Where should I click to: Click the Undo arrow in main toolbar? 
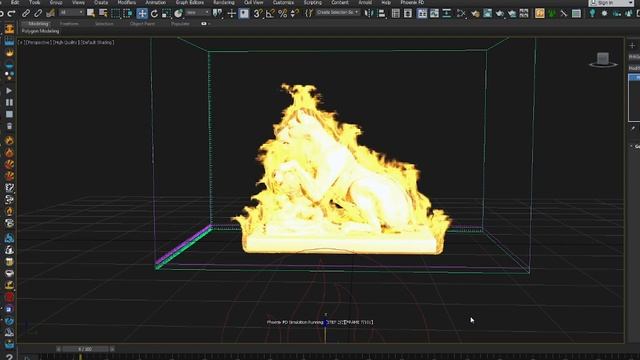(2, 14)
